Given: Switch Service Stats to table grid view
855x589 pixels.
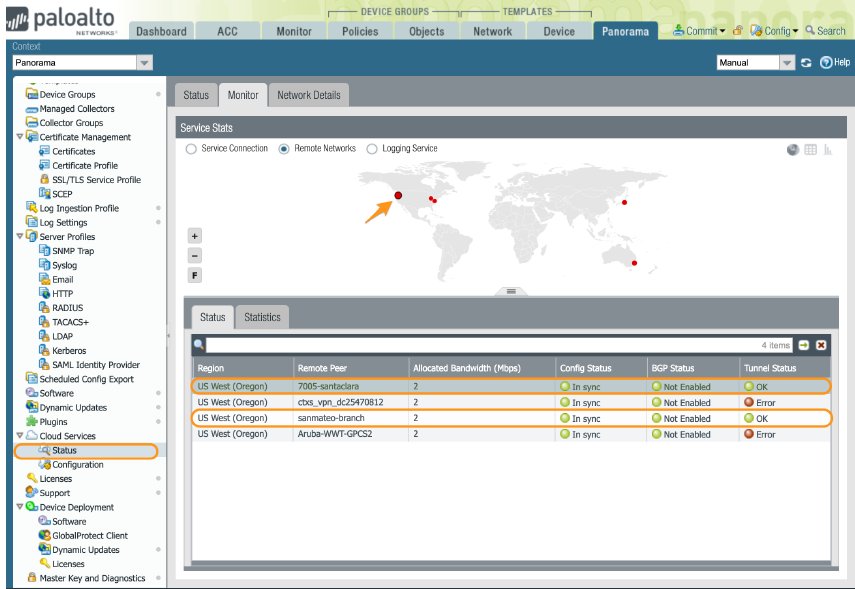Looking at the screenshot, I should [810, 150].
